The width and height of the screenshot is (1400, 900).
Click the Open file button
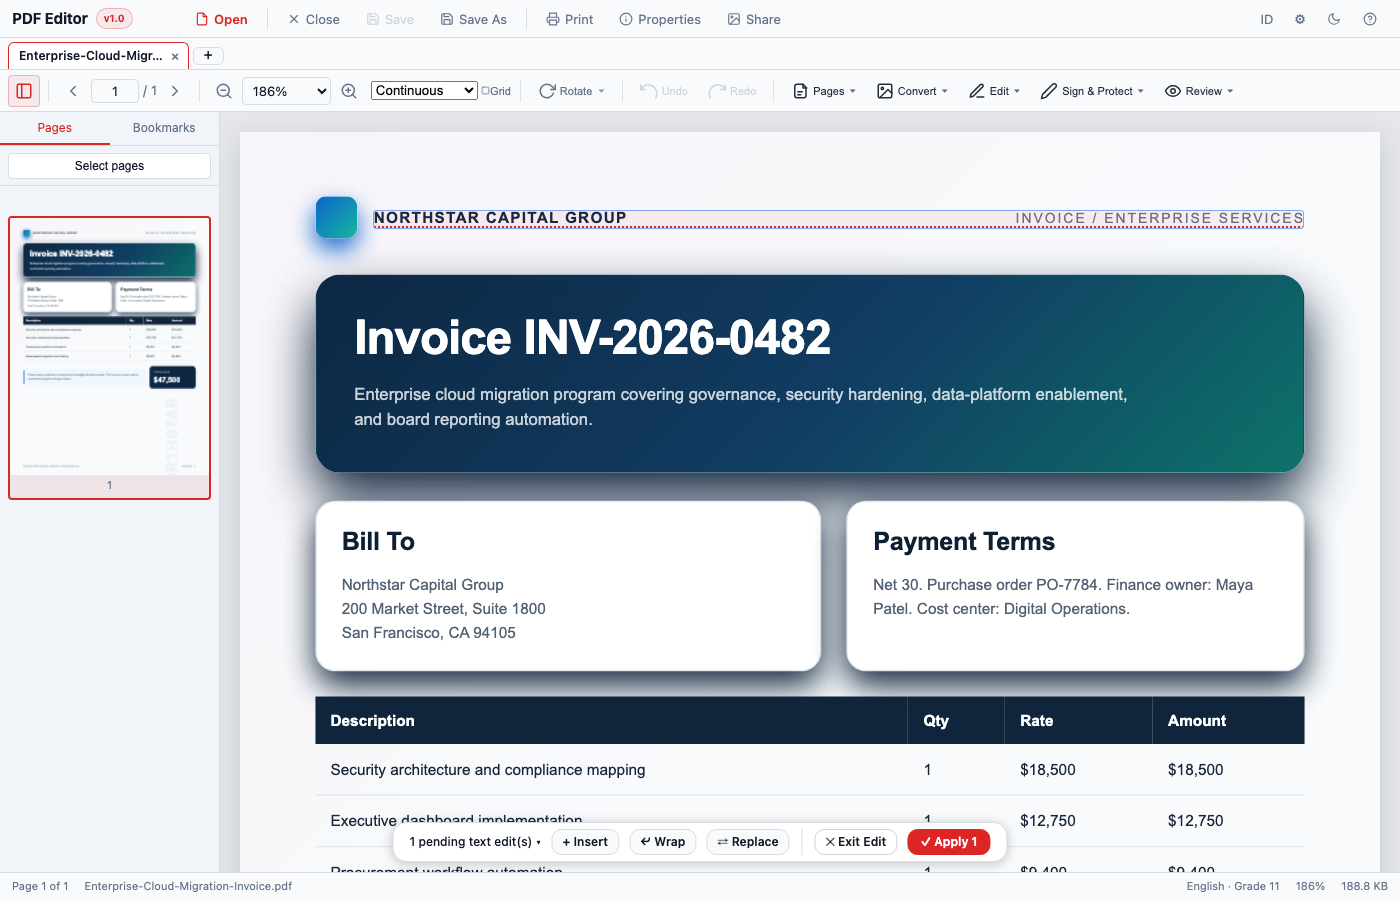pos(221,19)
